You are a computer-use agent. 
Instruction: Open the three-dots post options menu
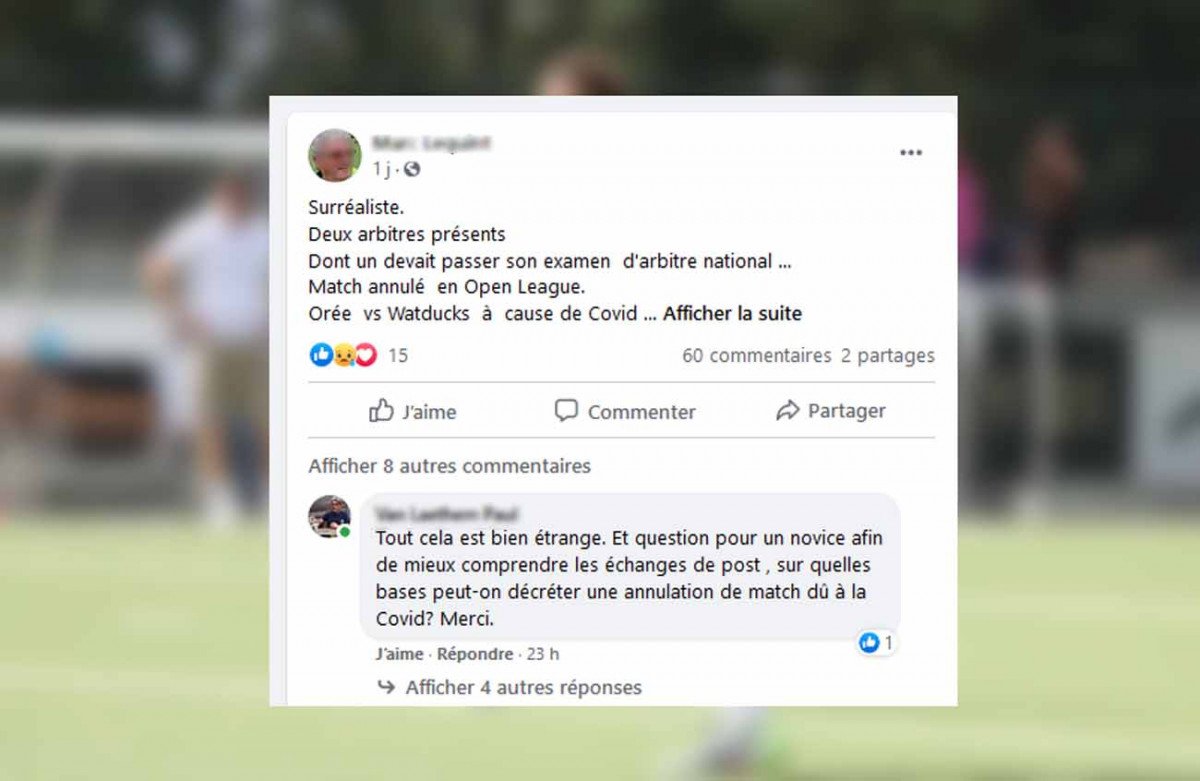[910, 153]
